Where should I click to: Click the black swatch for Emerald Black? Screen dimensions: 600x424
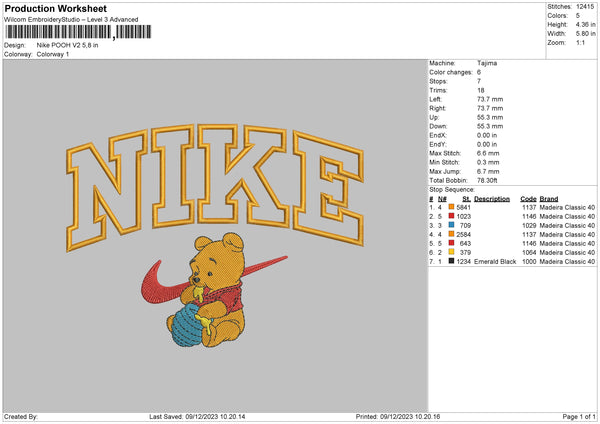click(452, 261)
